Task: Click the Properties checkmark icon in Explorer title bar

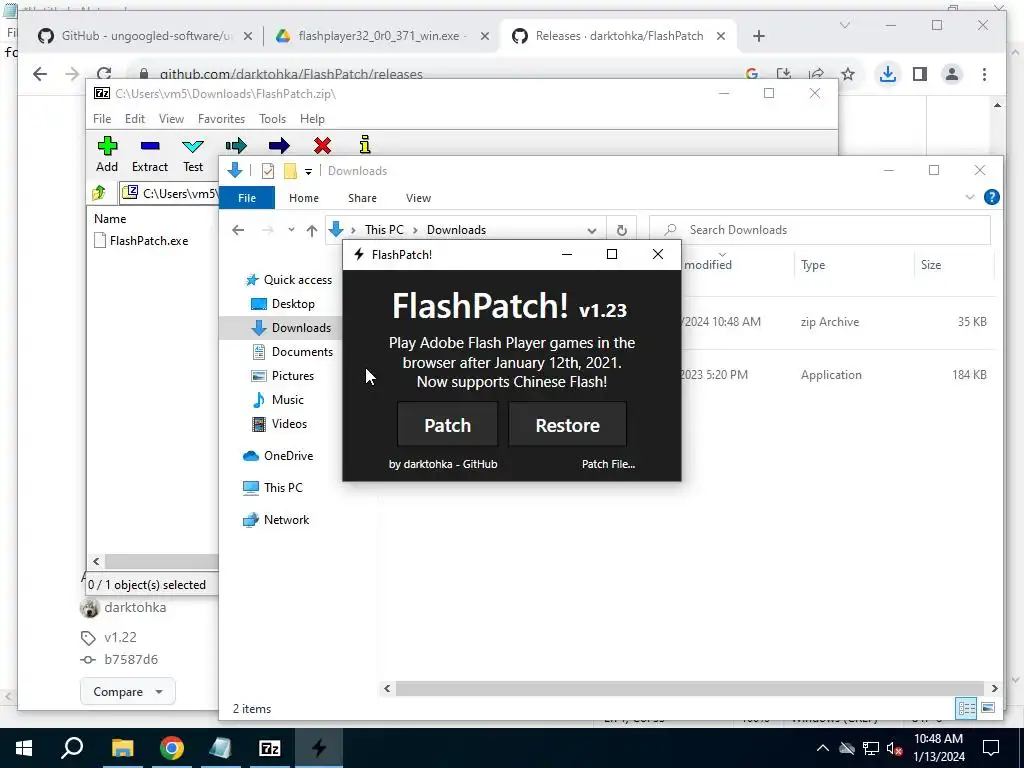Action: (268, 171)
